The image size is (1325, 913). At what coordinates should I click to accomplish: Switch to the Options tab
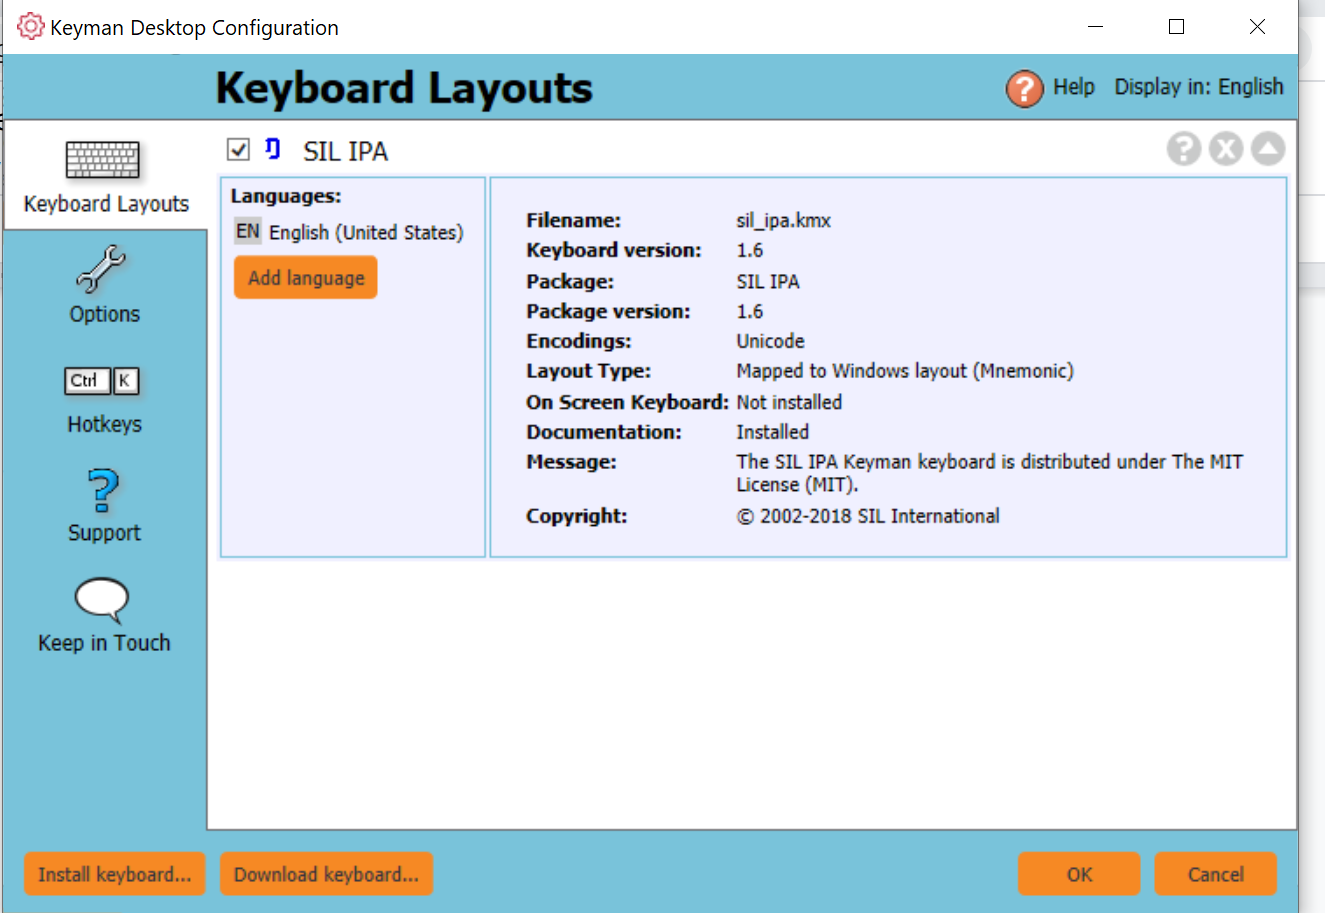(104, 286)
